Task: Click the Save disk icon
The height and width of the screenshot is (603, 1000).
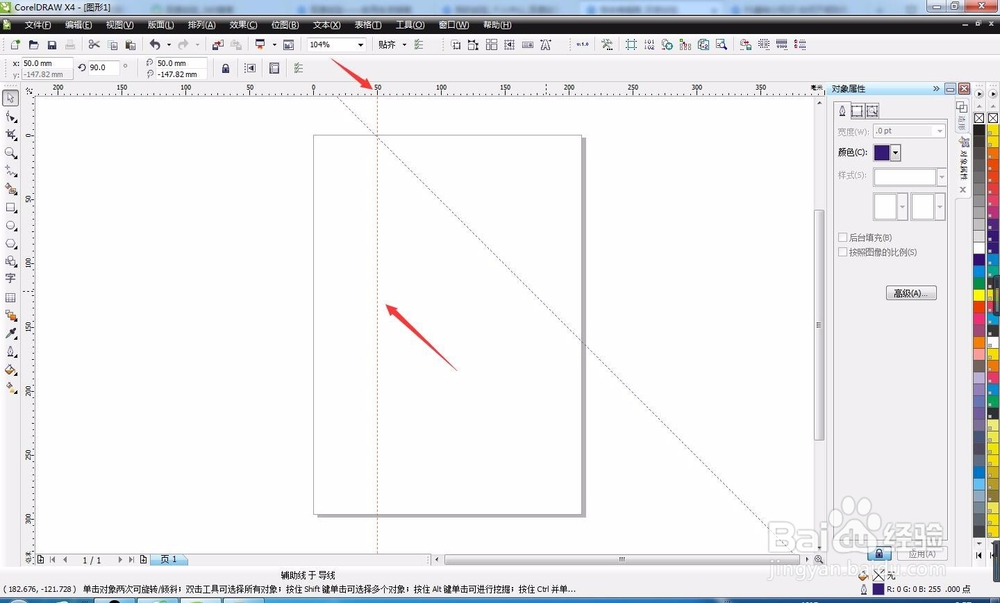Action: click(52, 45)
